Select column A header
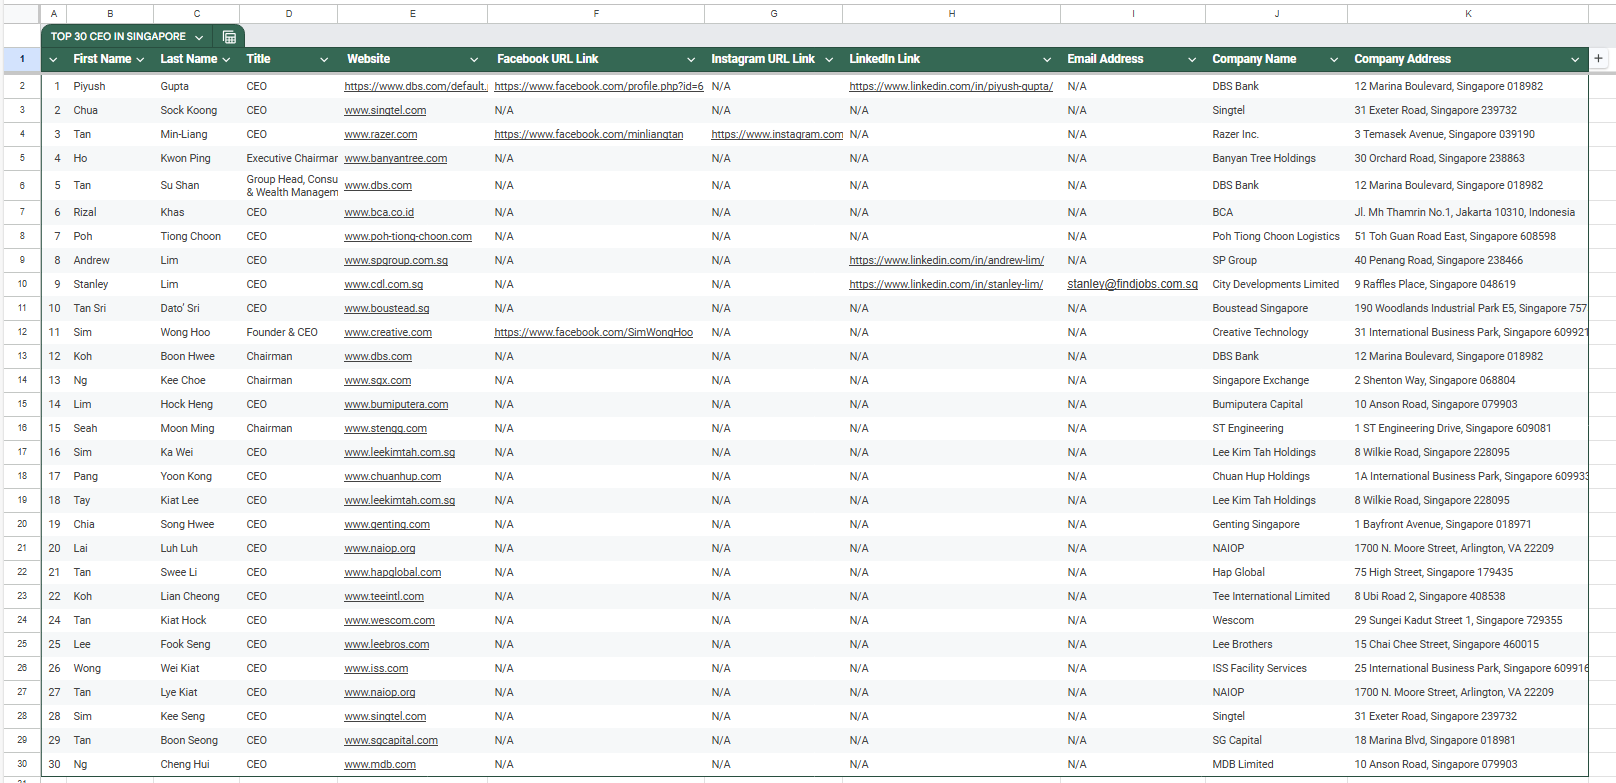Image resolution: width=1616 pixels, height=783 pixels. (54, 14)
